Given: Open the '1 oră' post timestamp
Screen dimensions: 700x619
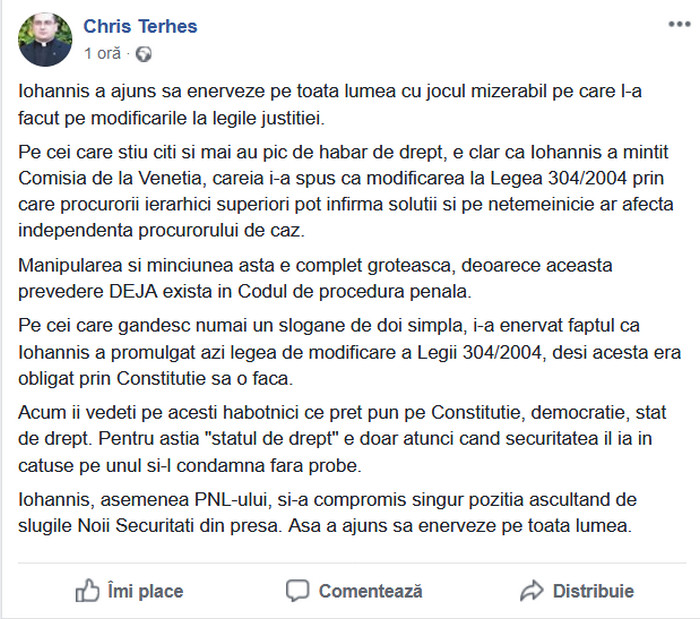Looking at the screenshot, I should point(102,54).
